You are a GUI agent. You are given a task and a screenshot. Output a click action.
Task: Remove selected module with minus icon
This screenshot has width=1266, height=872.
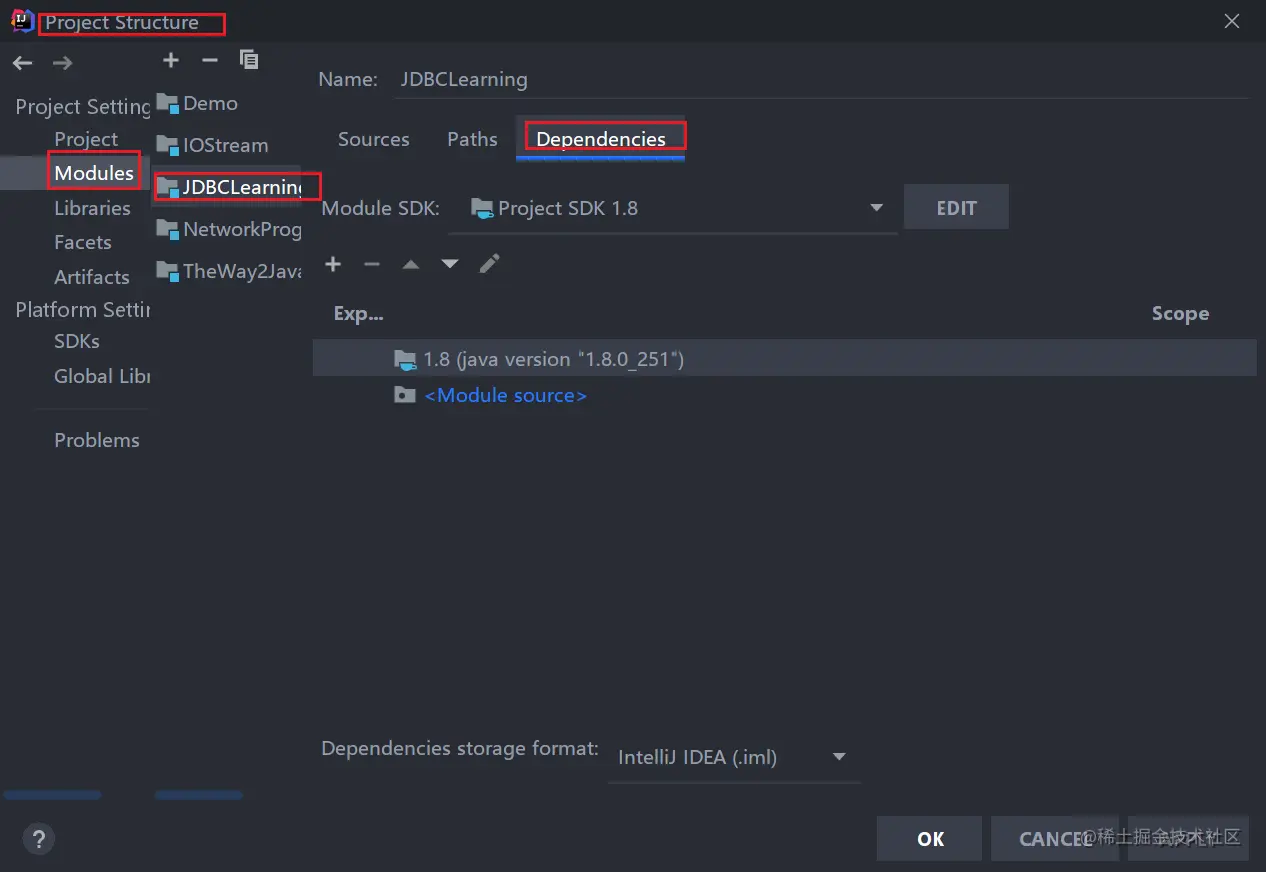[x=209, y=60]
